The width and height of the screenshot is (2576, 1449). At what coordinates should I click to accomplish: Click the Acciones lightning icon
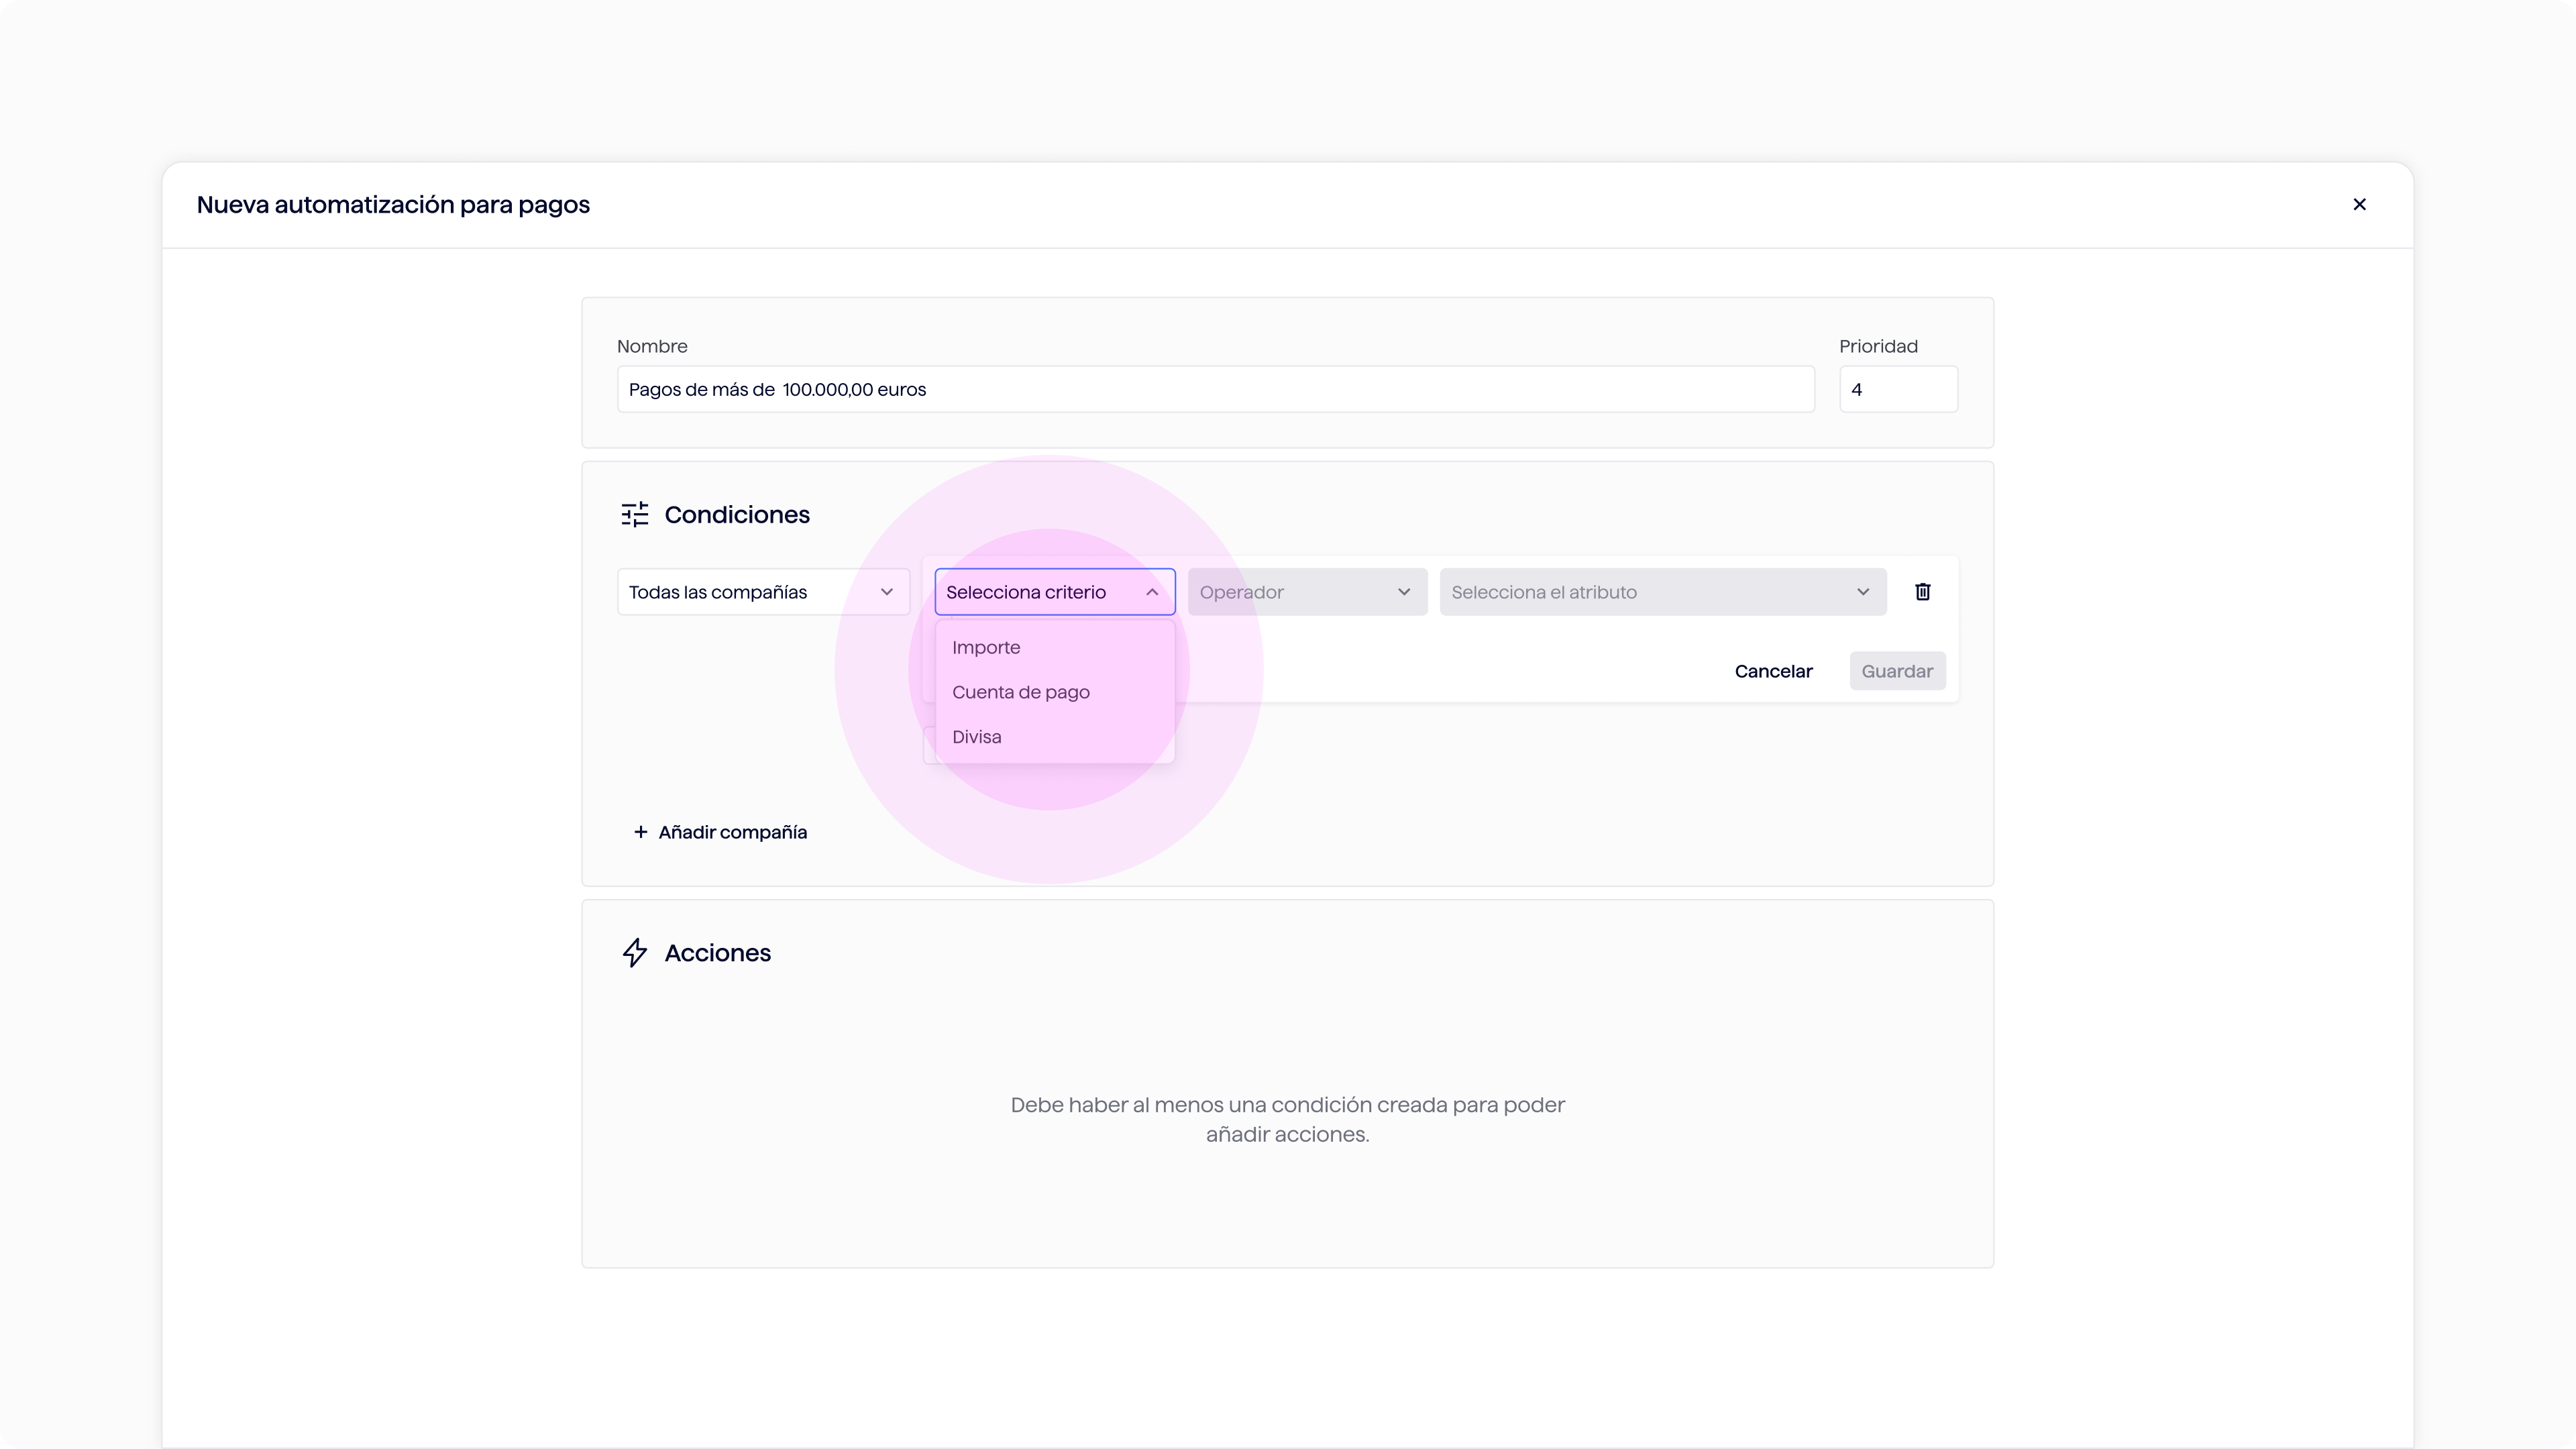[x=635, y=952]
